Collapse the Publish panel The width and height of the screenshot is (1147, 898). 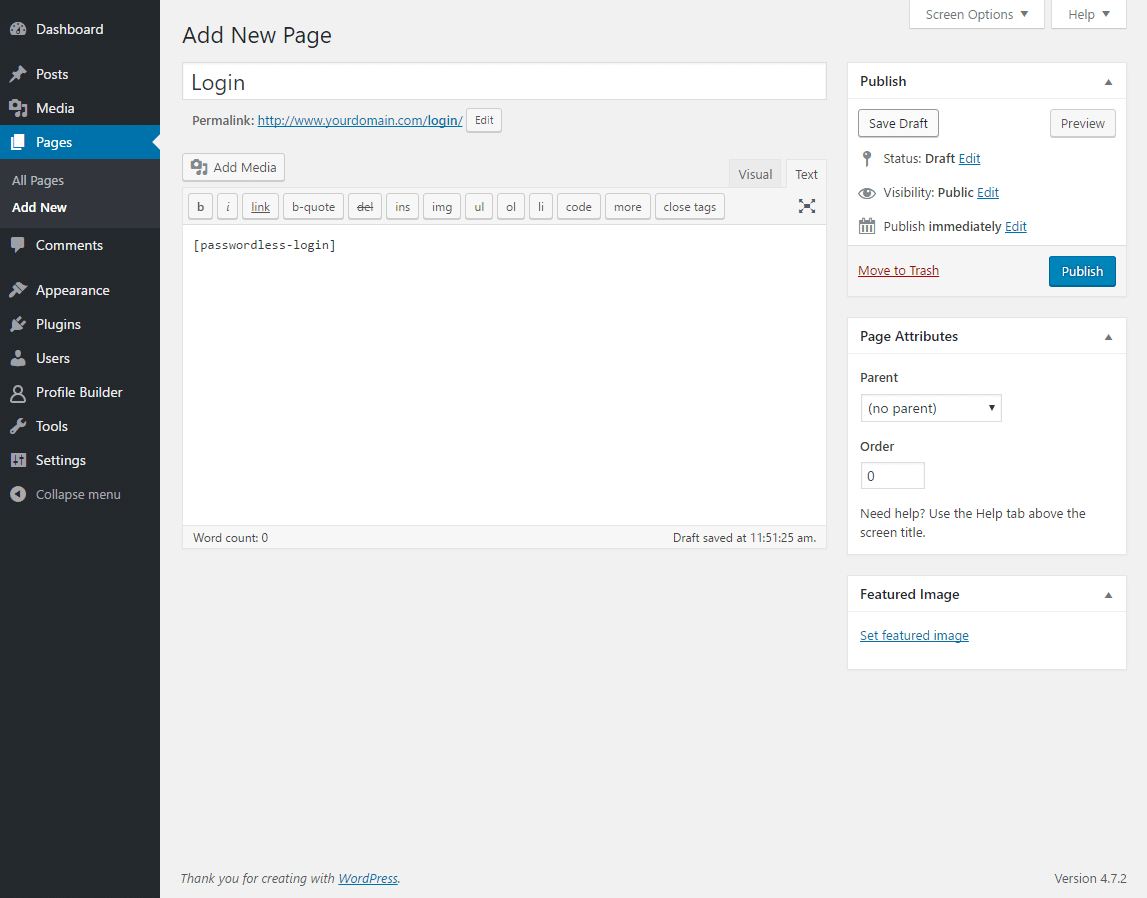1108,81
